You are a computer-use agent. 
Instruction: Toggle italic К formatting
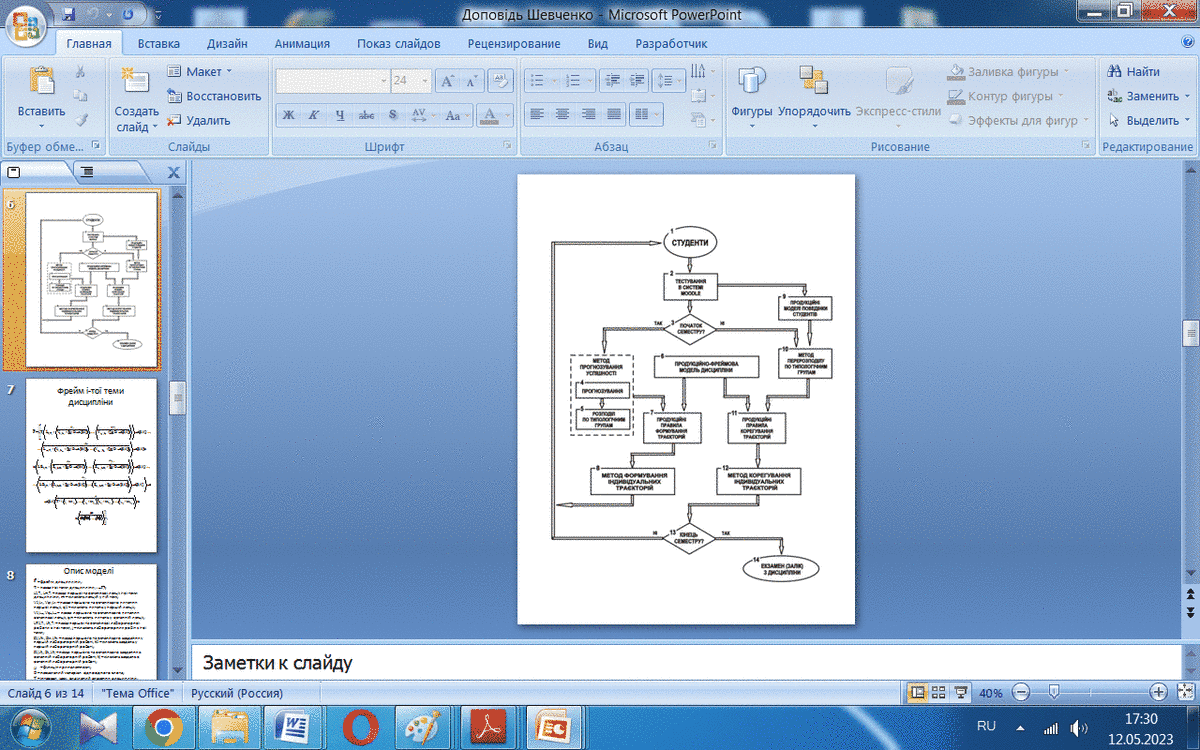[314, 114]
